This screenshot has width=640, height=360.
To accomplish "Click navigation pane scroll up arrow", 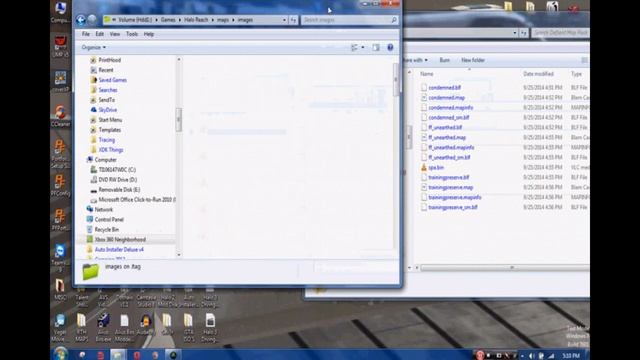I will 179,60.
